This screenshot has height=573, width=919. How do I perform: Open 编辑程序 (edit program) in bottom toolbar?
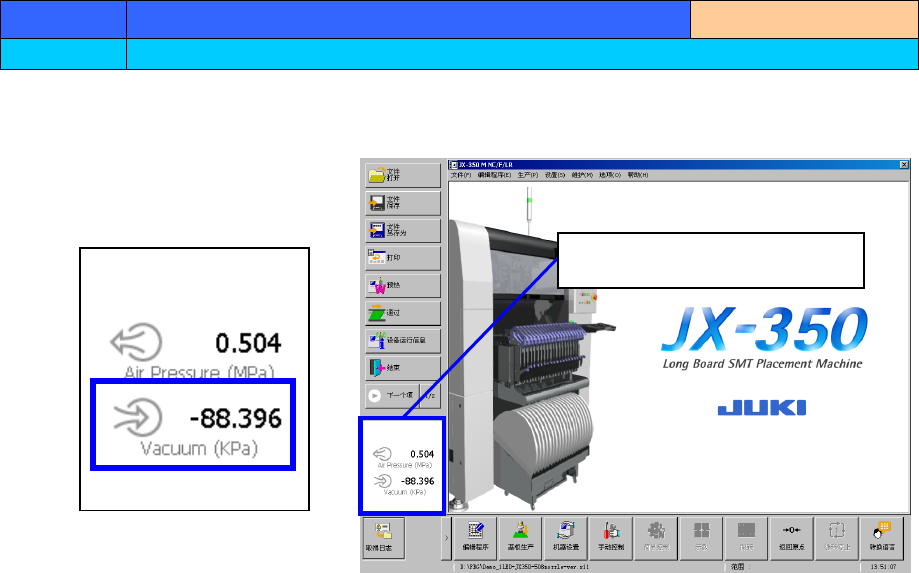pyautogui.click(x=475, y=537)
